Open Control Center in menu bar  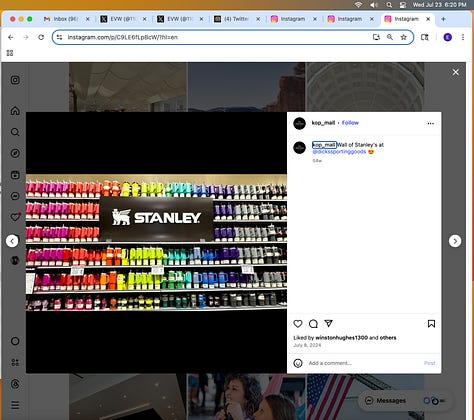pyautogui.click(x=403, y=5)
